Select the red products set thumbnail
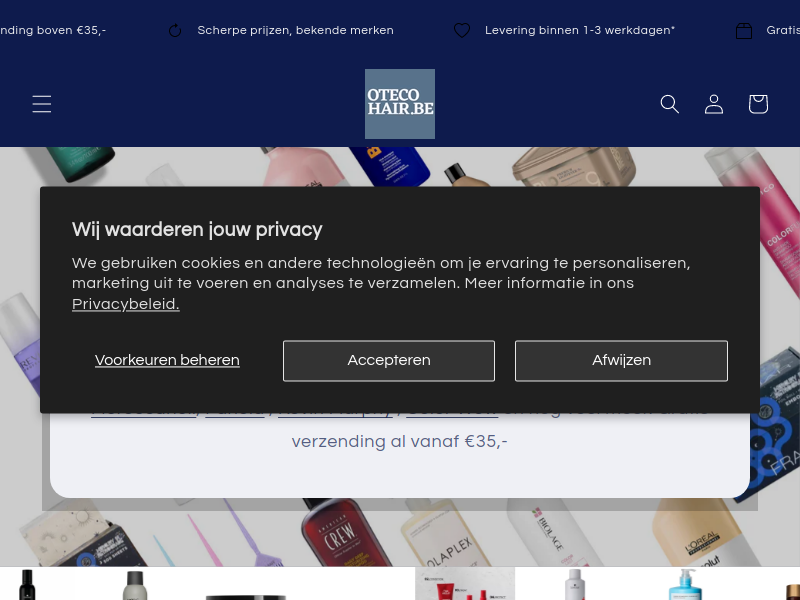Viewport: 800px width, 600px height. [465, 584]
